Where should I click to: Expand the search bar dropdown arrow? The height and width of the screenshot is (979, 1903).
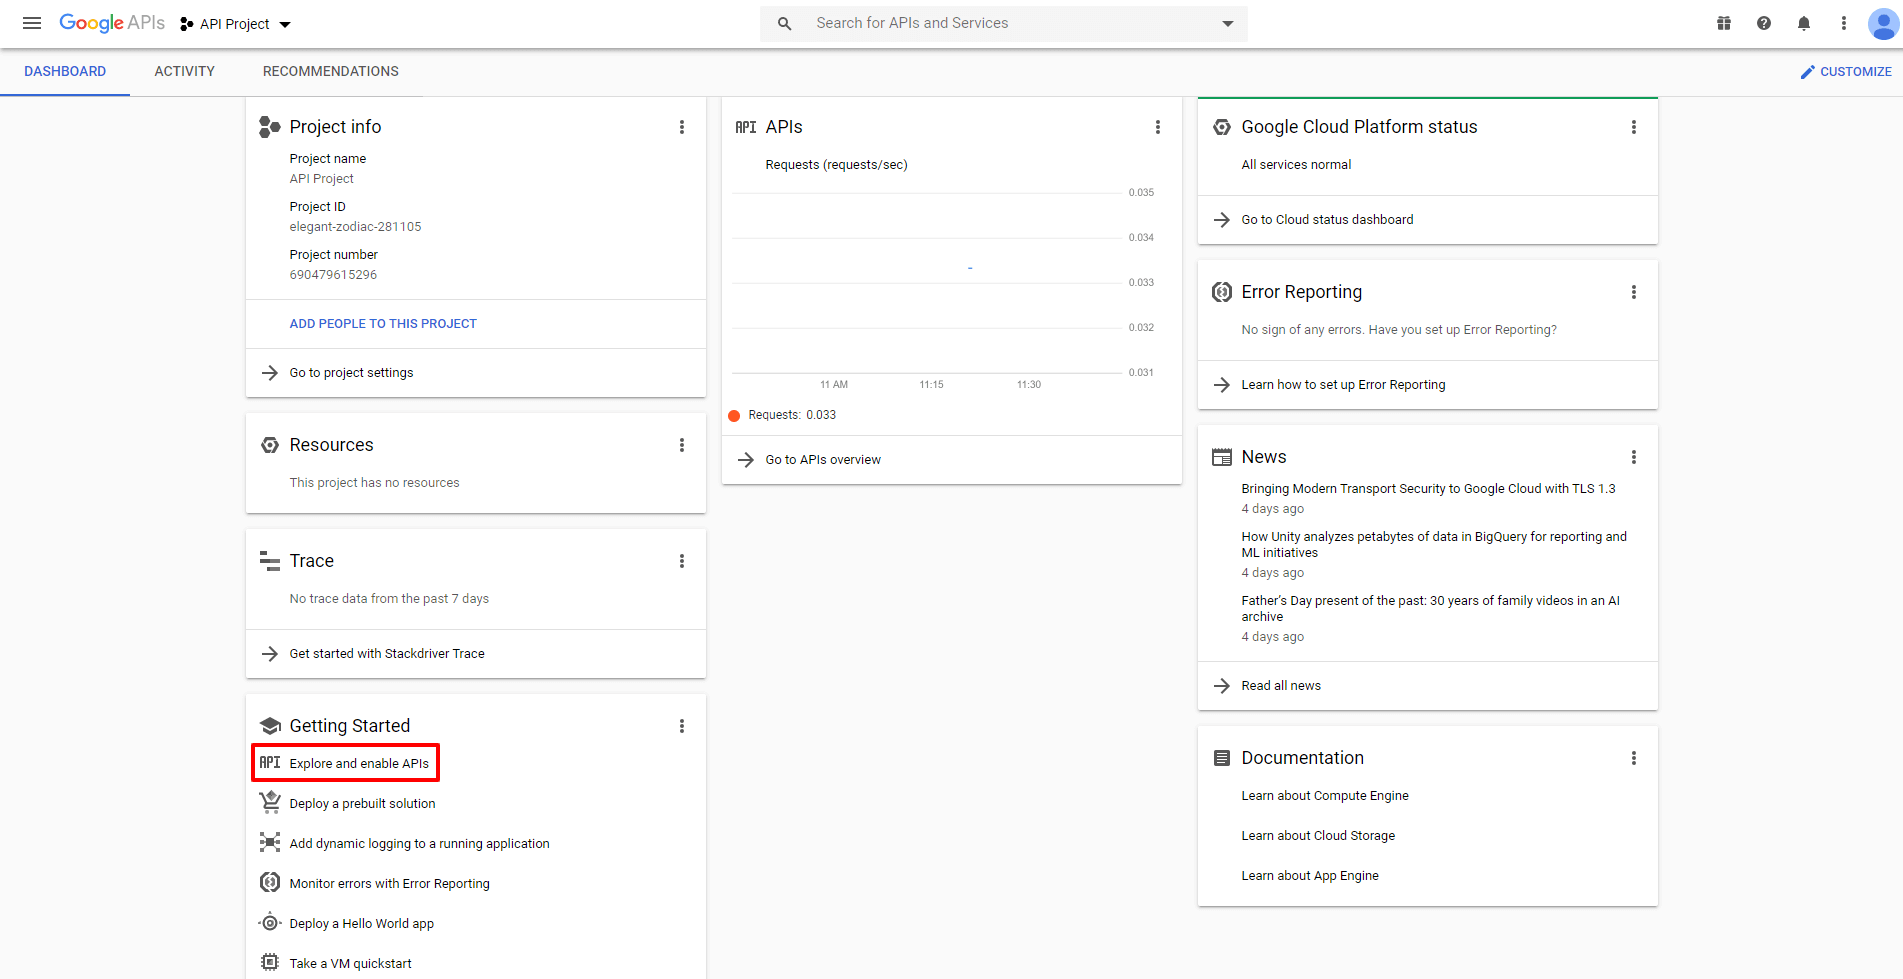(x=1228, y=23)
